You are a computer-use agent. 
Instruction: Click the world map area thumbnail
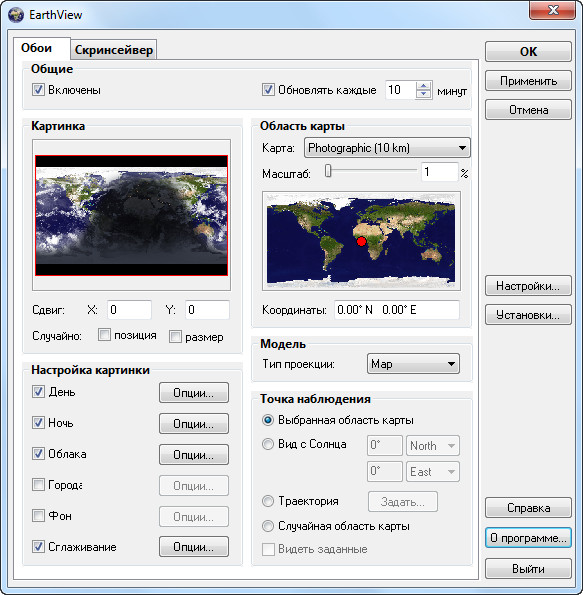(x=361, y=241)
